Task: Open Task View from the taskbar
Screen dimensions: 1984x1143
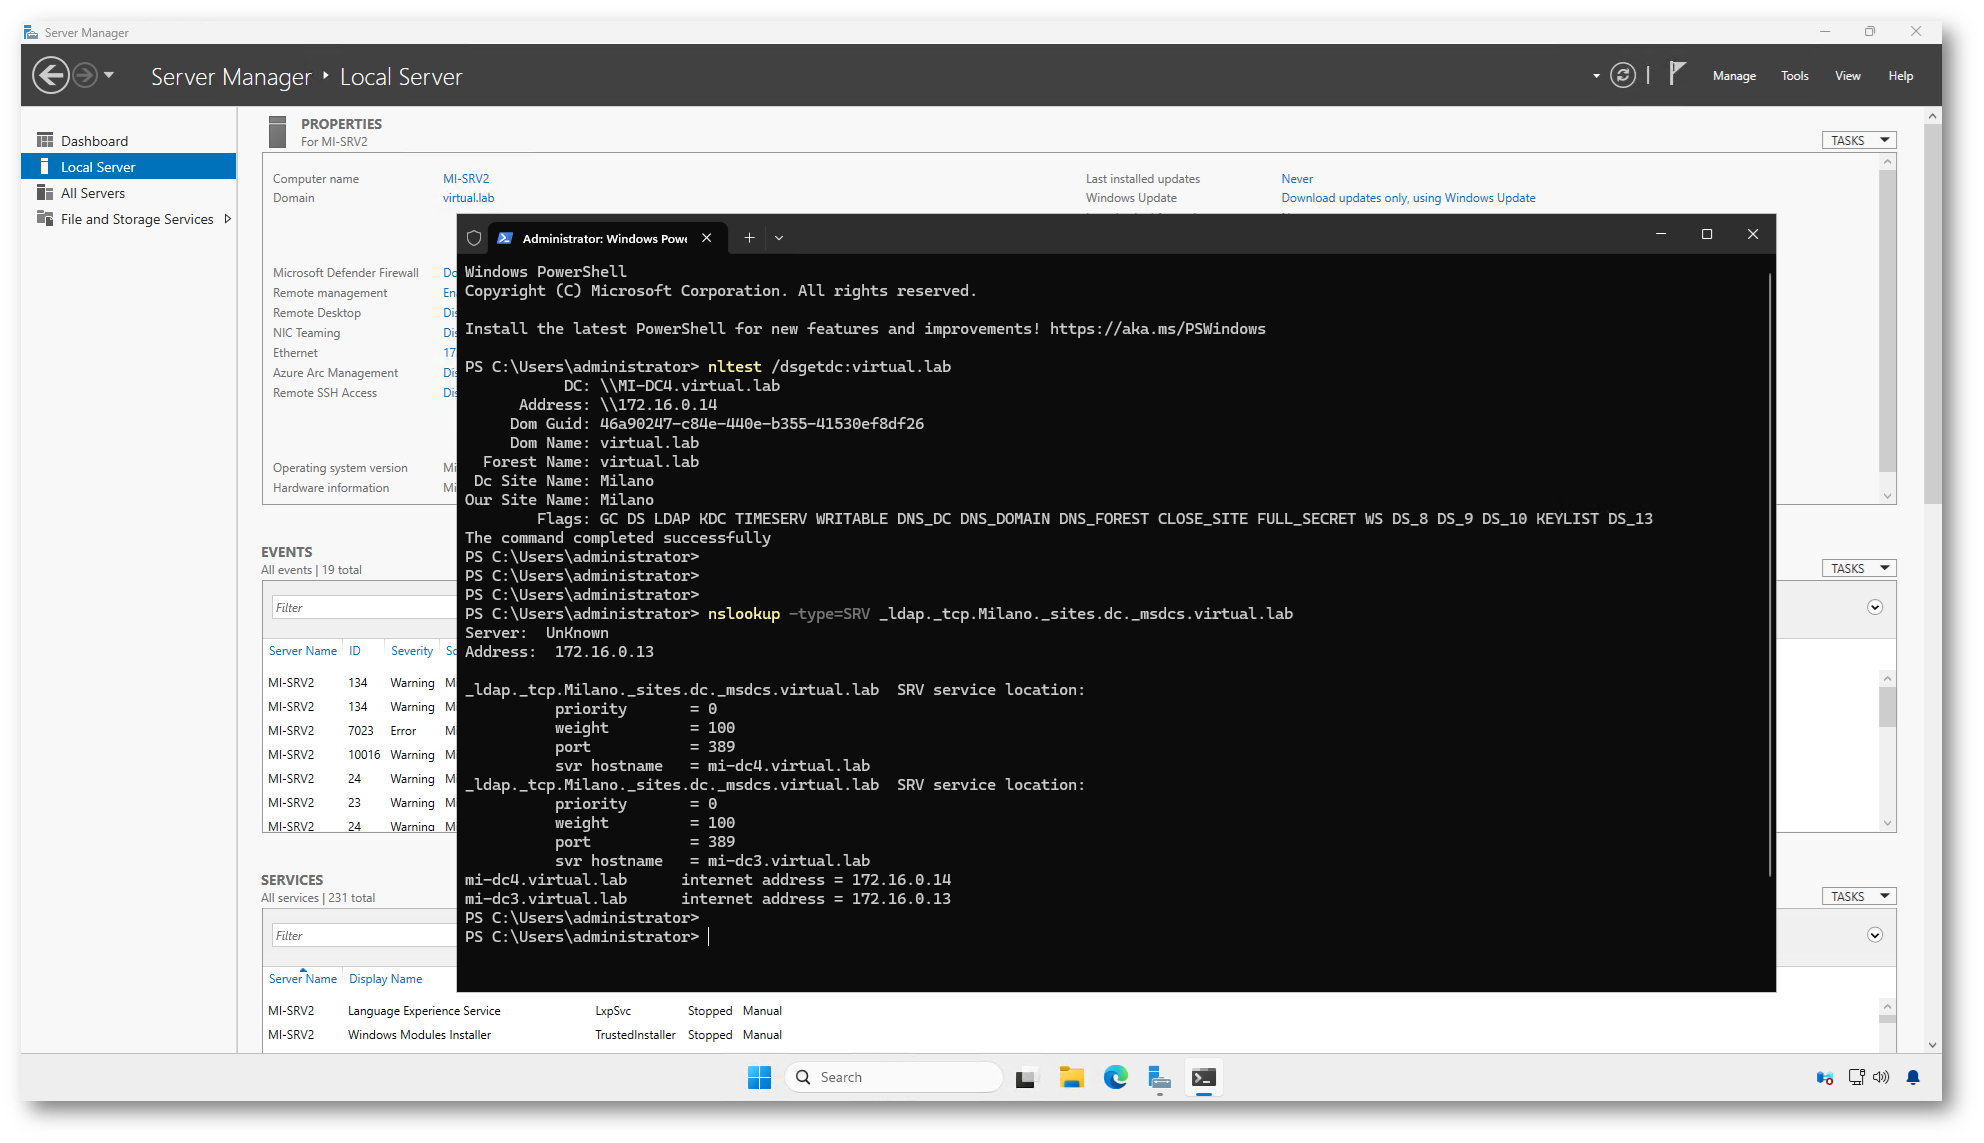Action: [x=1025, y=1078]
